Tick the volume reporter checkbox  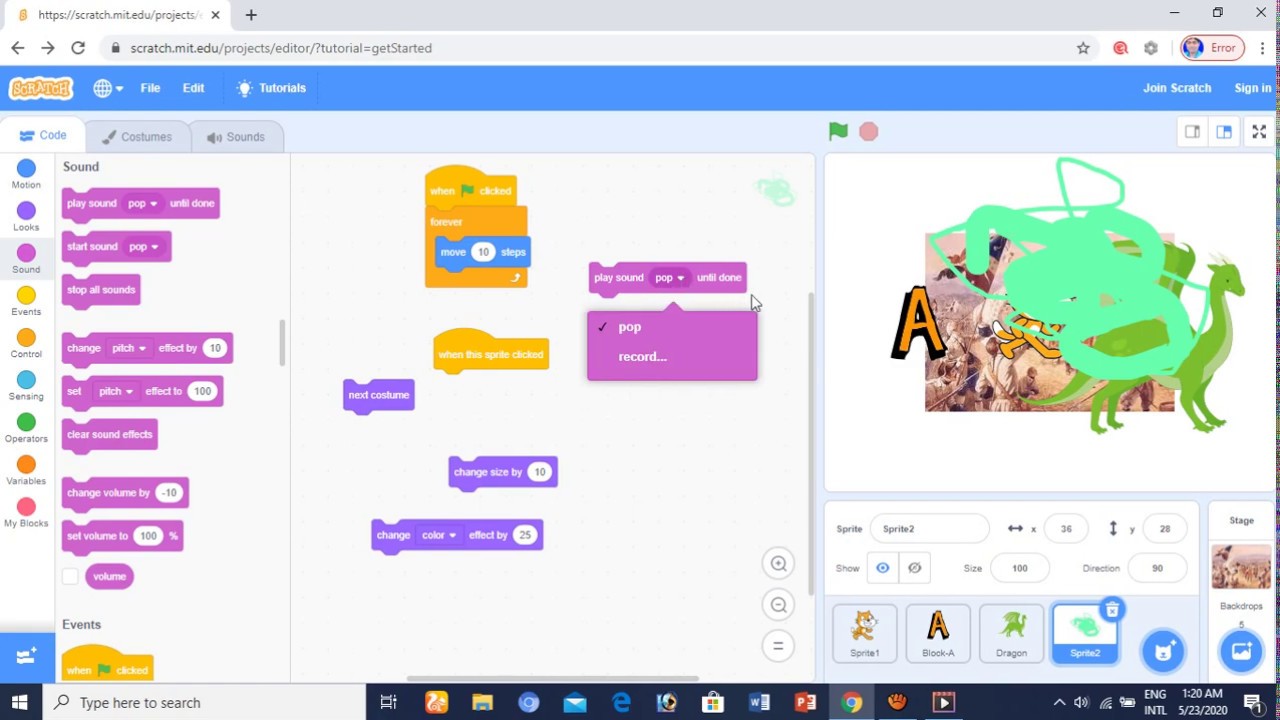click(x=70, y=576)
